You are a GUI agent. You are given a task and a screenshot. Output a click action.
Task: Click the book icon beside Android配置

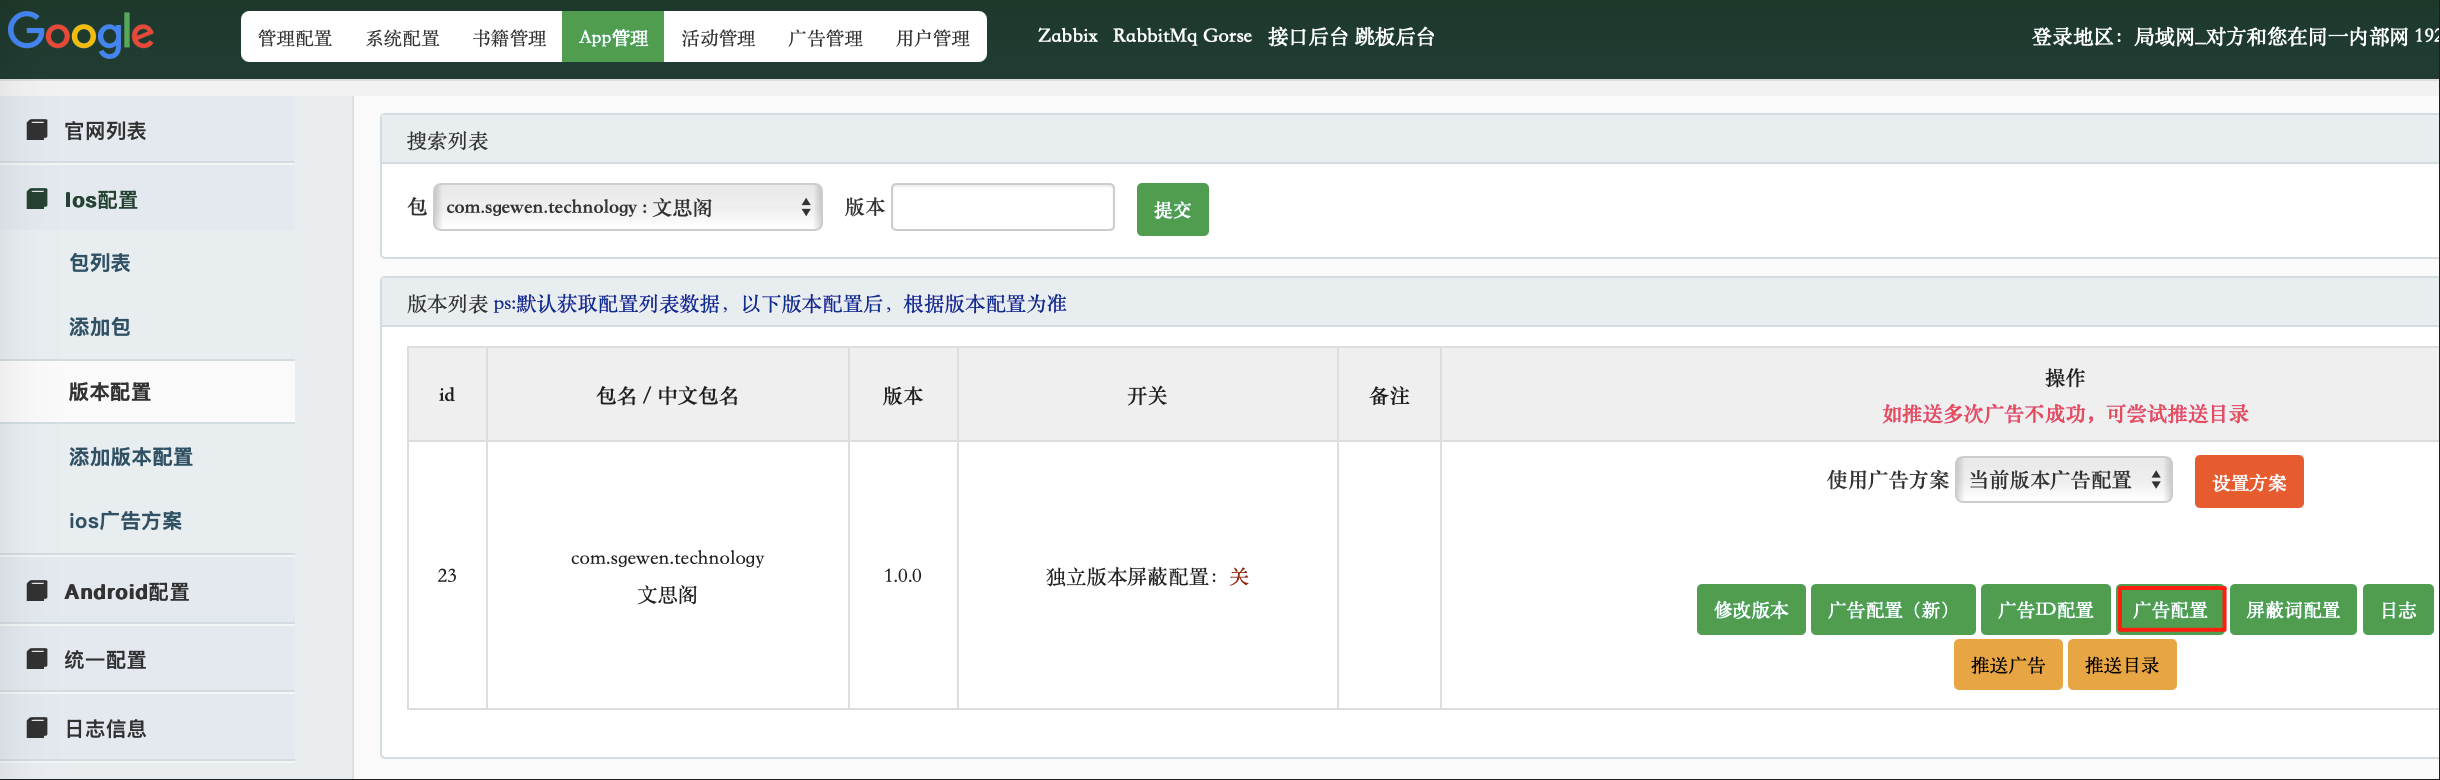point(37,591)
